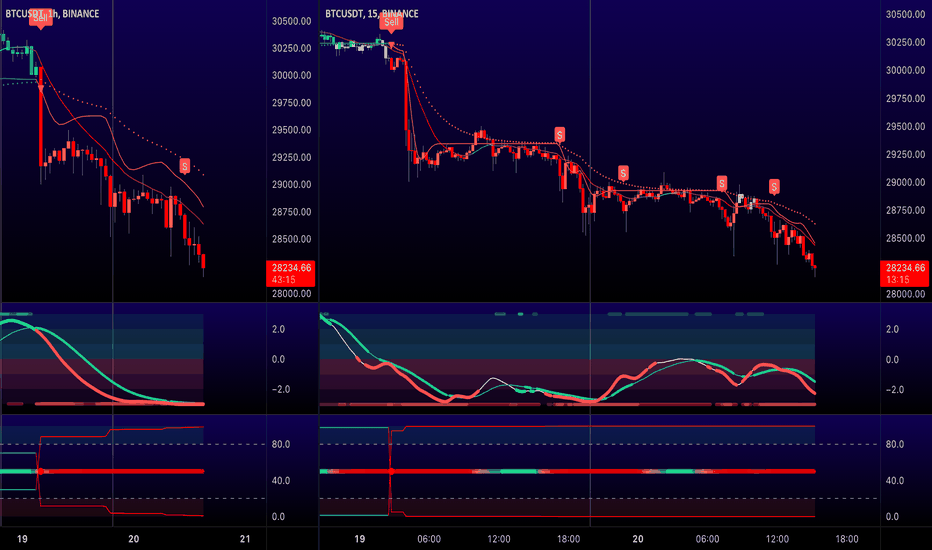Click date 20 on the 15-minute time axis
Screen dimensions: 932x550
tap(638, 539)
